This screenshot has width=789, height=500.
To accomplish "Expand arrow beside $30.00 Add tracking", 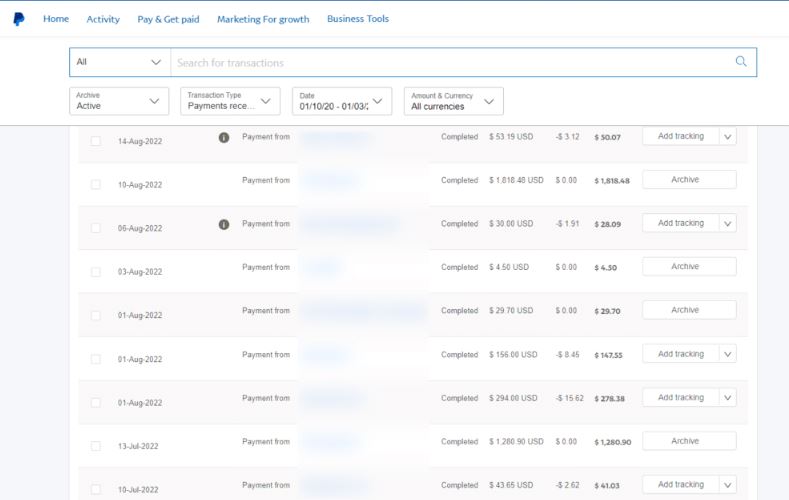I will pos(728,223).
